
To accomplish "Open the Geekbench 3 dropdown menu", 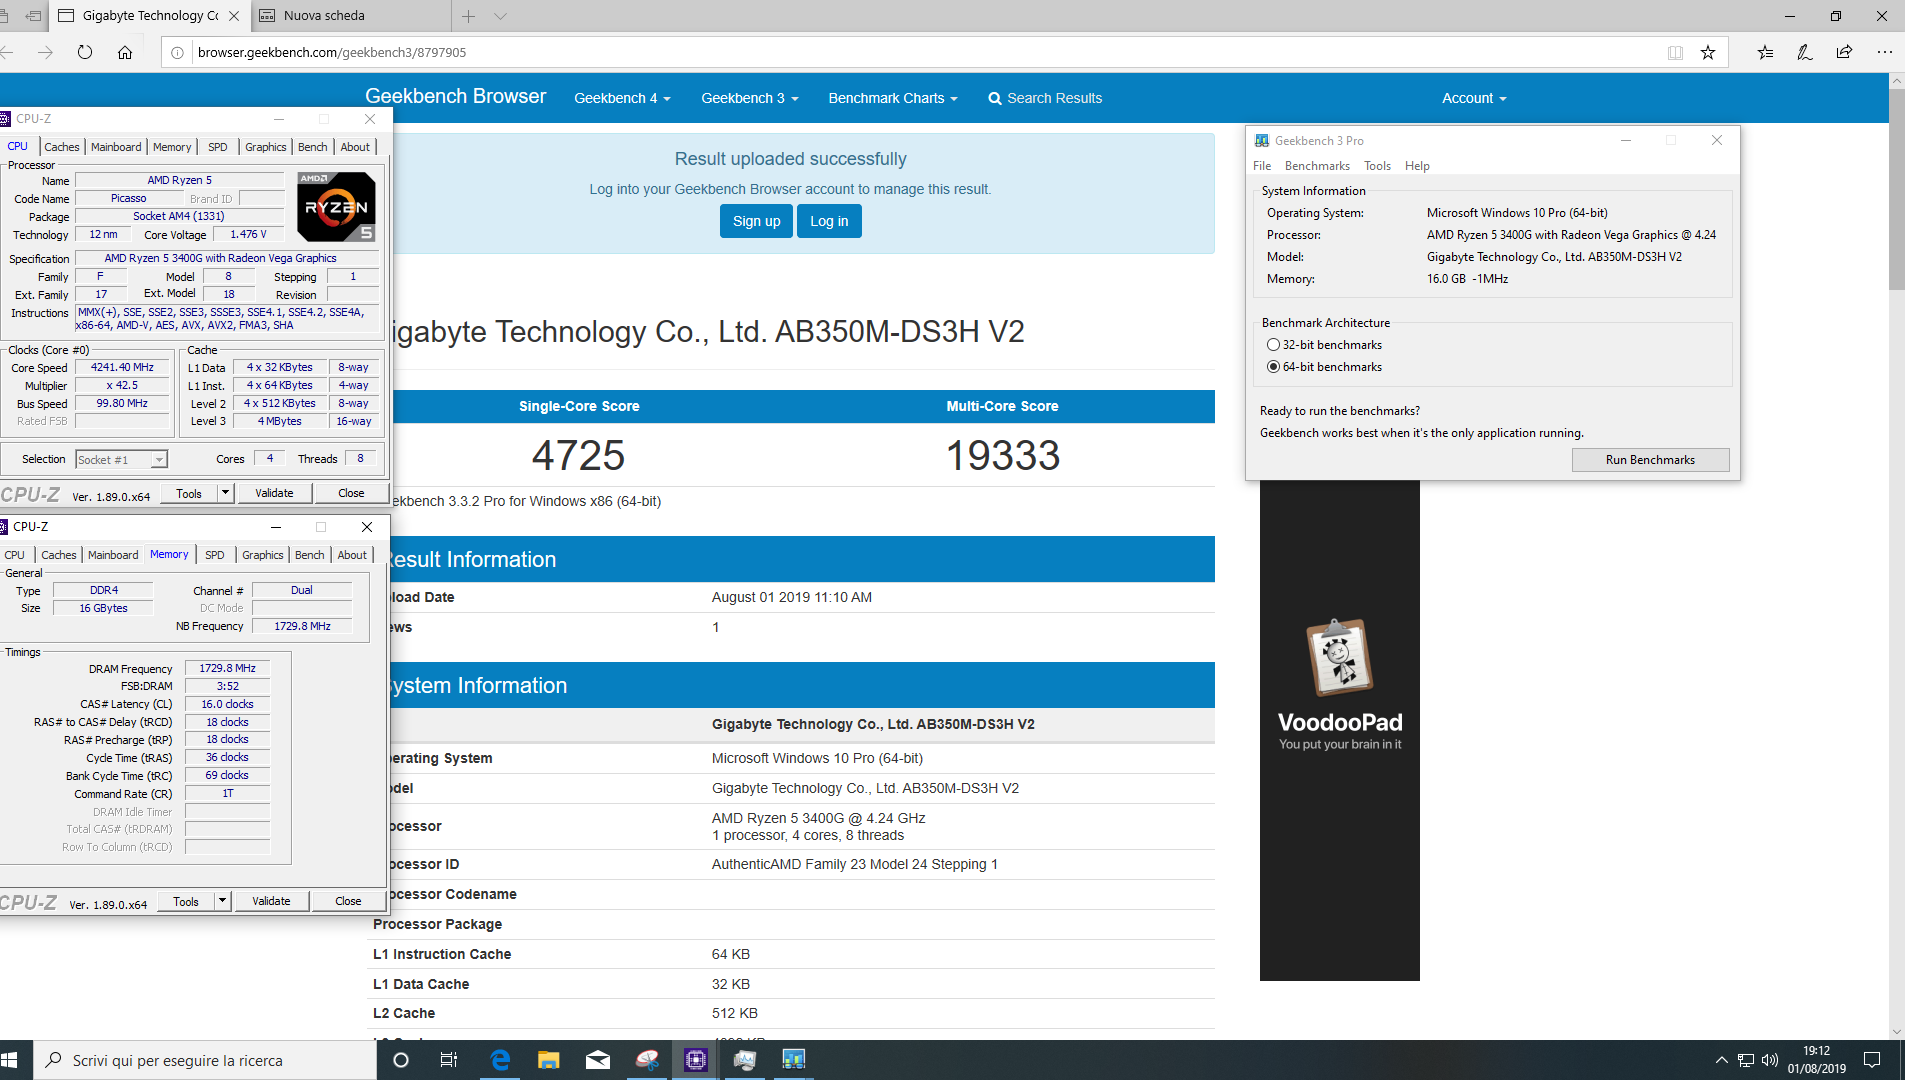I will click(x=750, y=98).
